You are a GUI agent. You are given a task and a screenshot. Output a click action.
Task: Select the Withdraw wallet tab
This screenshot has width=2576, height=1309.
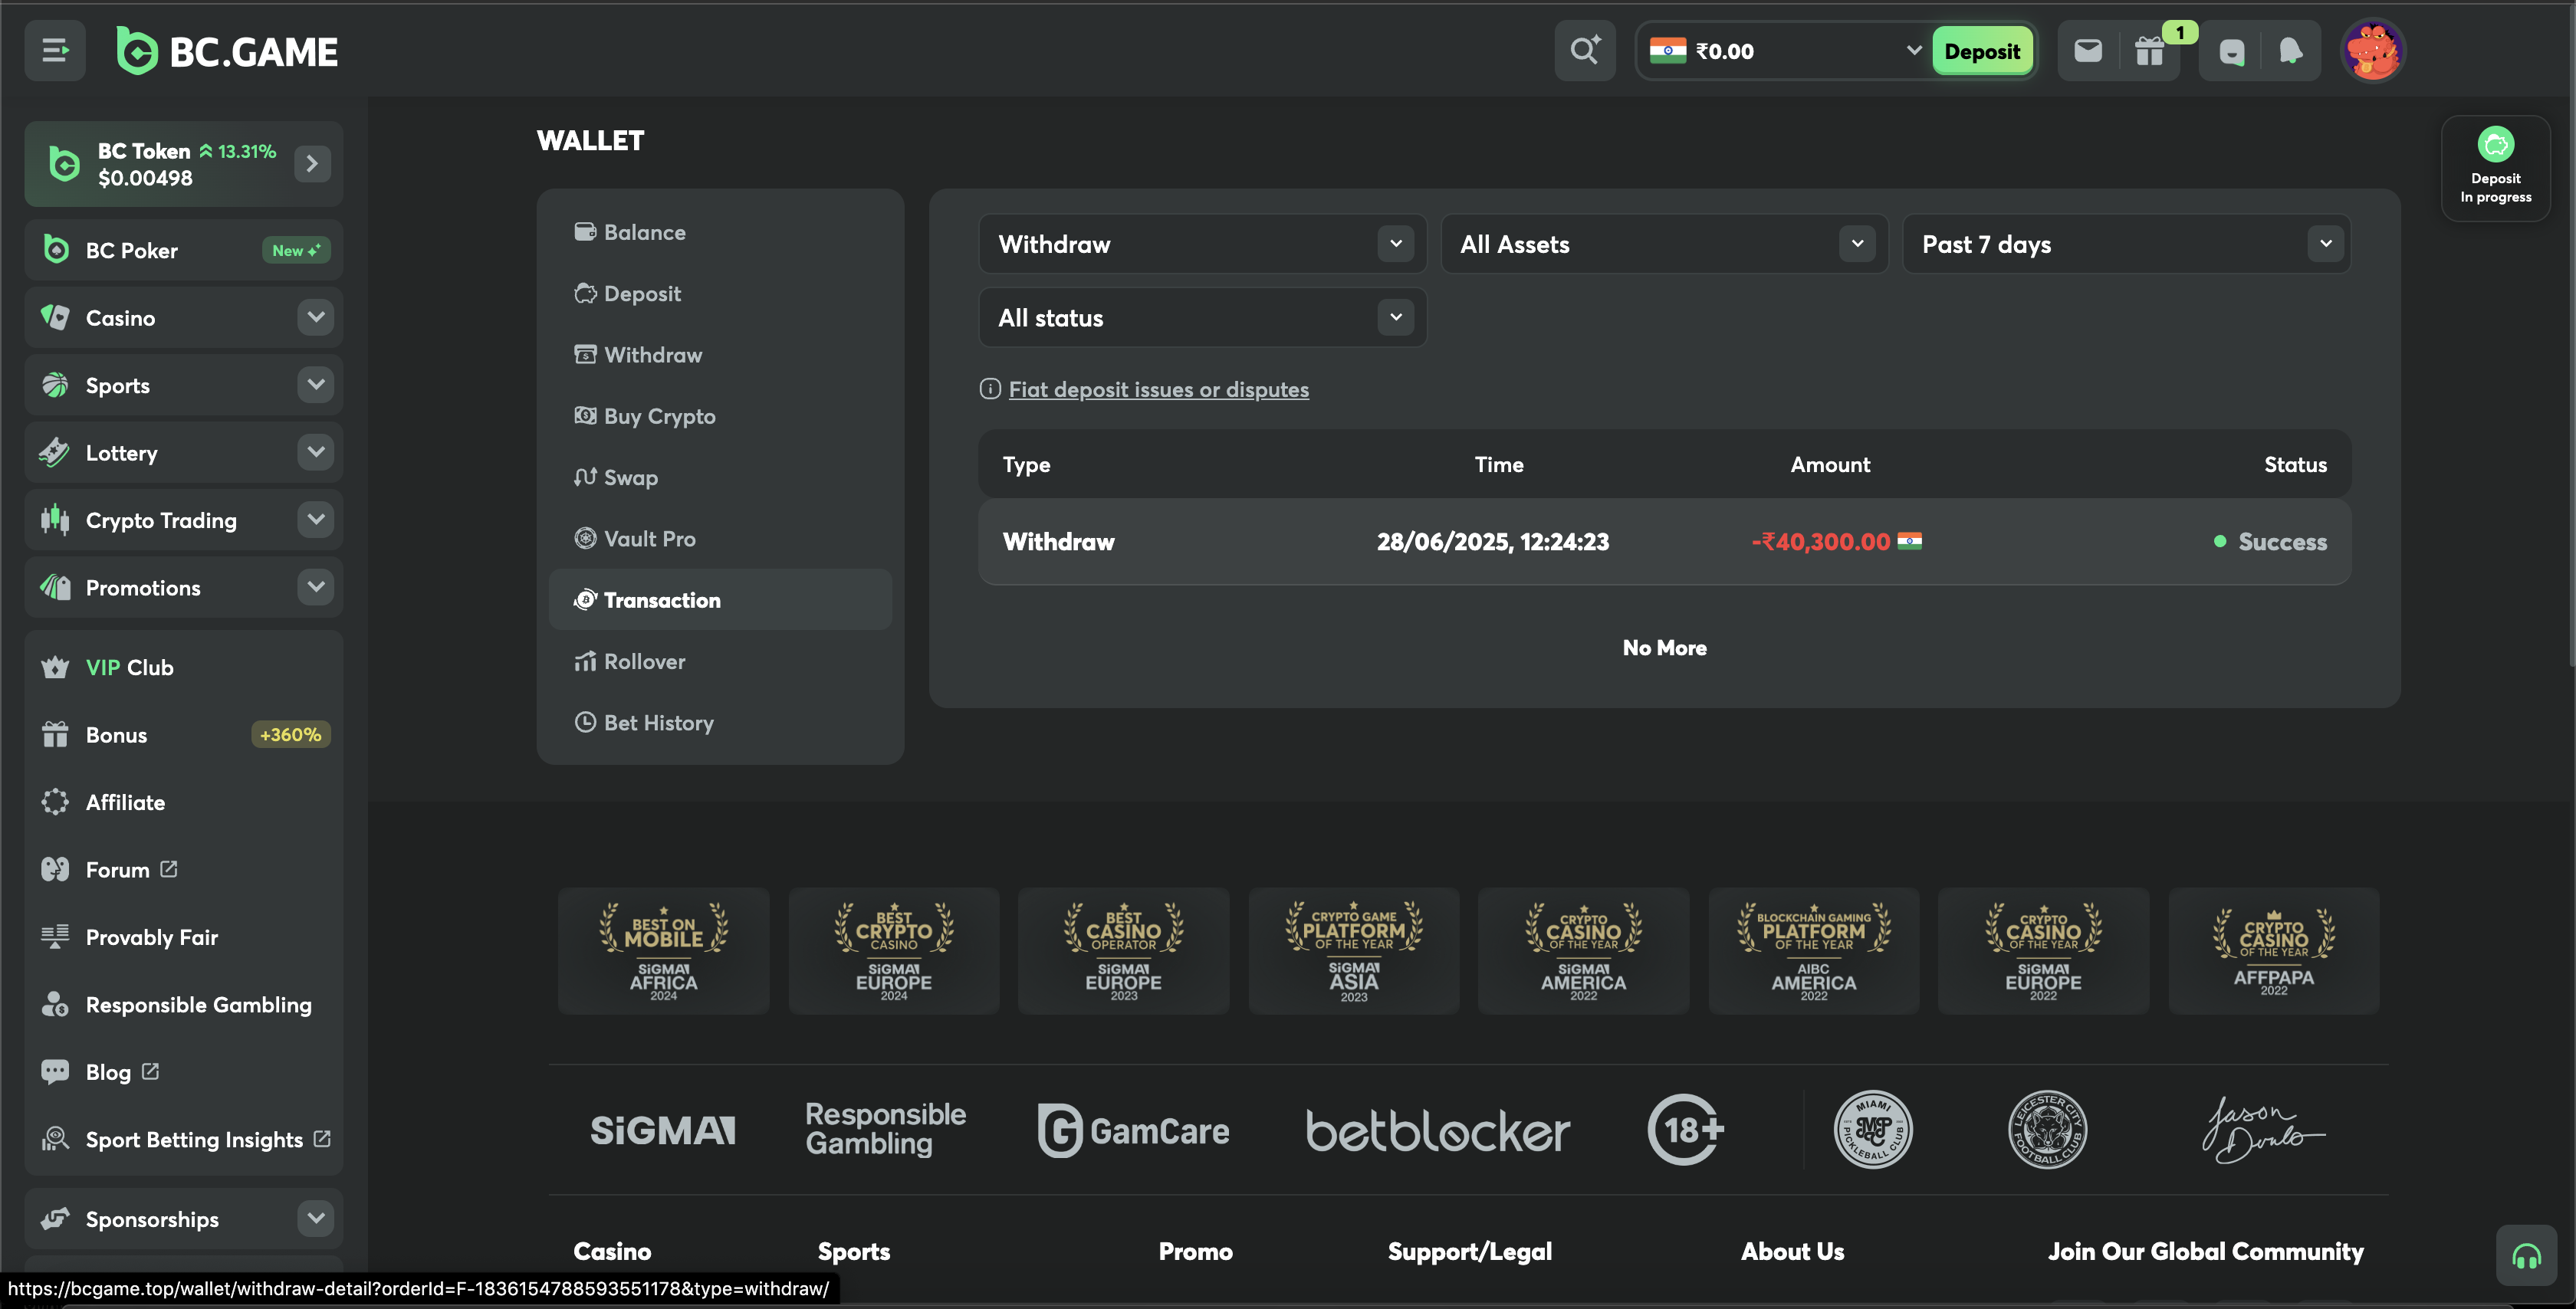(720, 355)
